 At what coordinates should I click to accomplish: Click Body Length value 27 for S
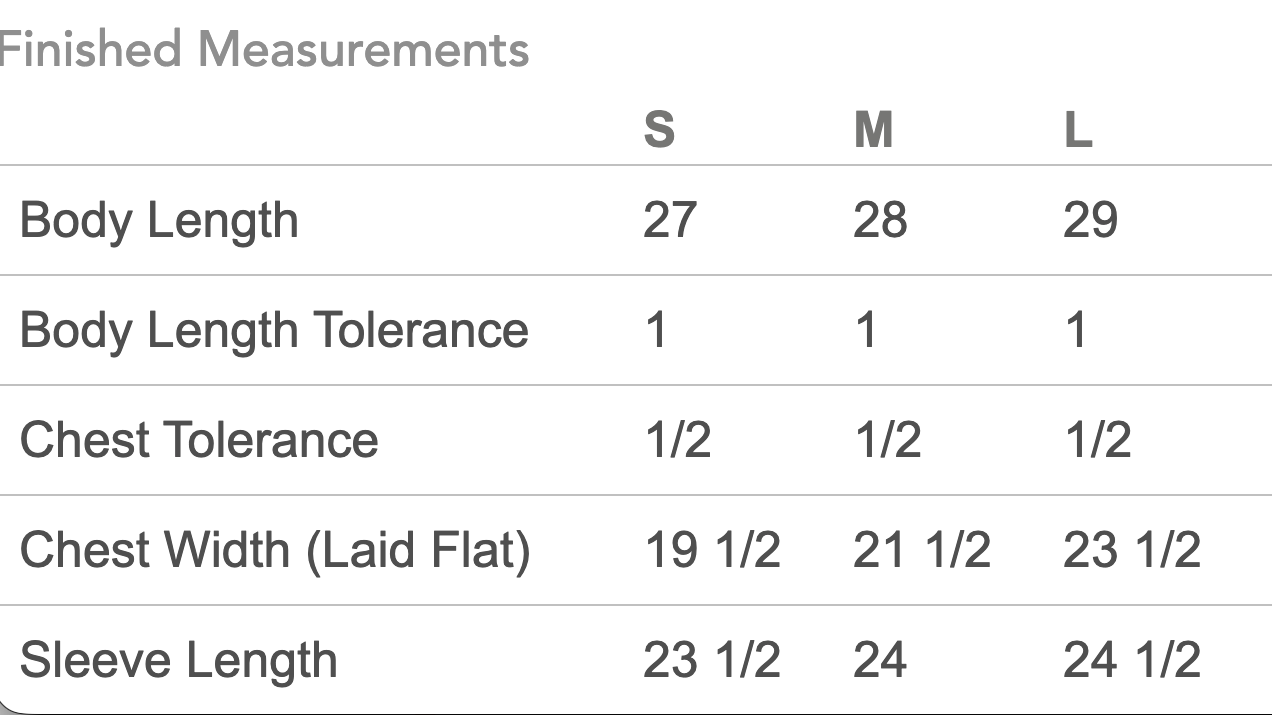pyautogui.click(x=670, y=220)
